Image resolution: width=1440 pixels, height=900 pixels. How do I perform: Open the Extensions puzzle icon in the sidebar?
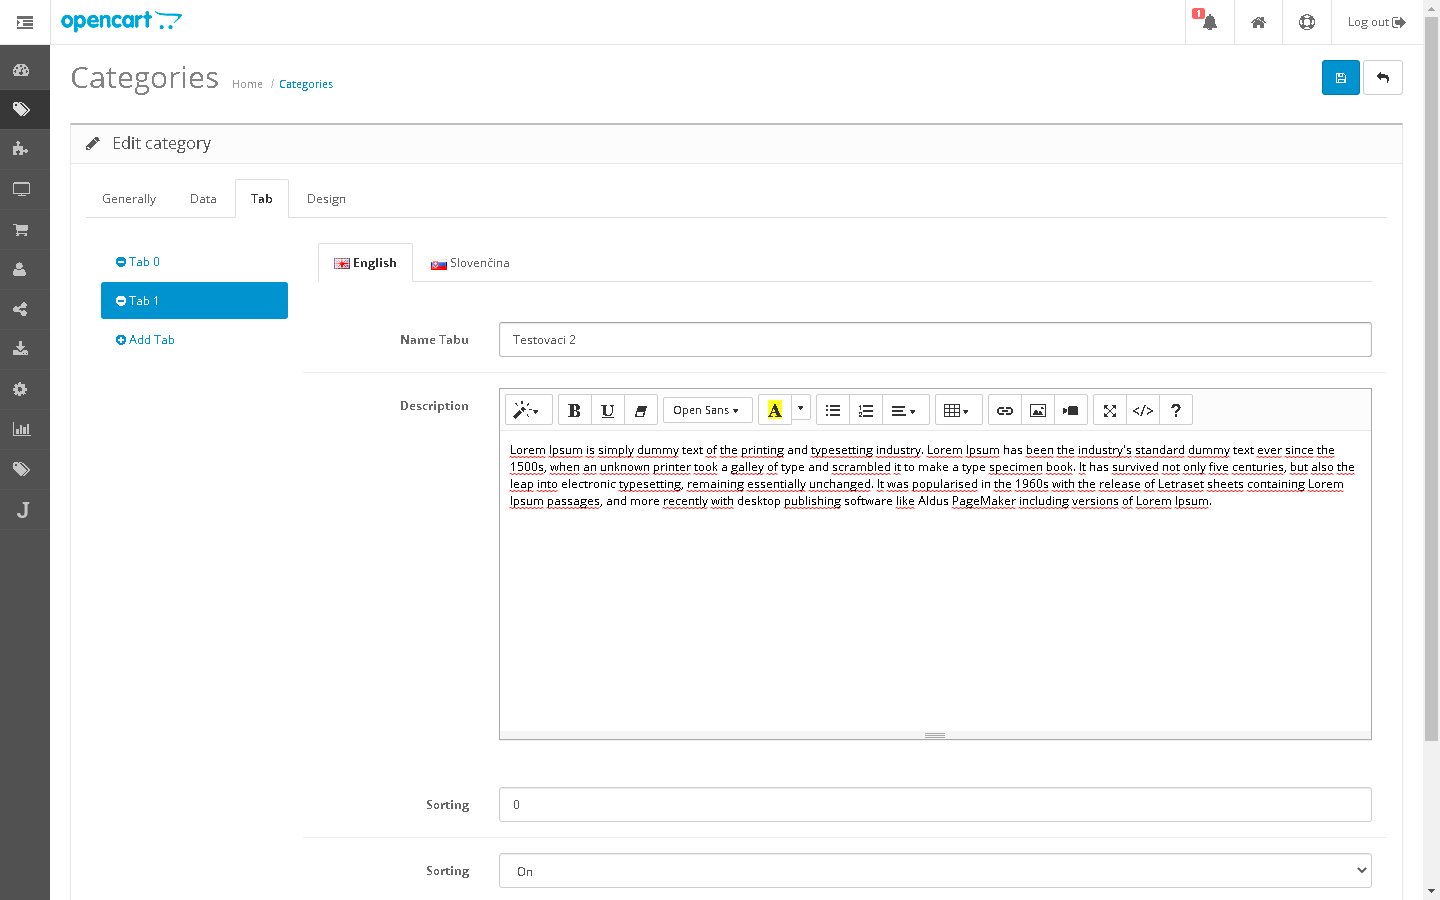[x=21, y=149]
